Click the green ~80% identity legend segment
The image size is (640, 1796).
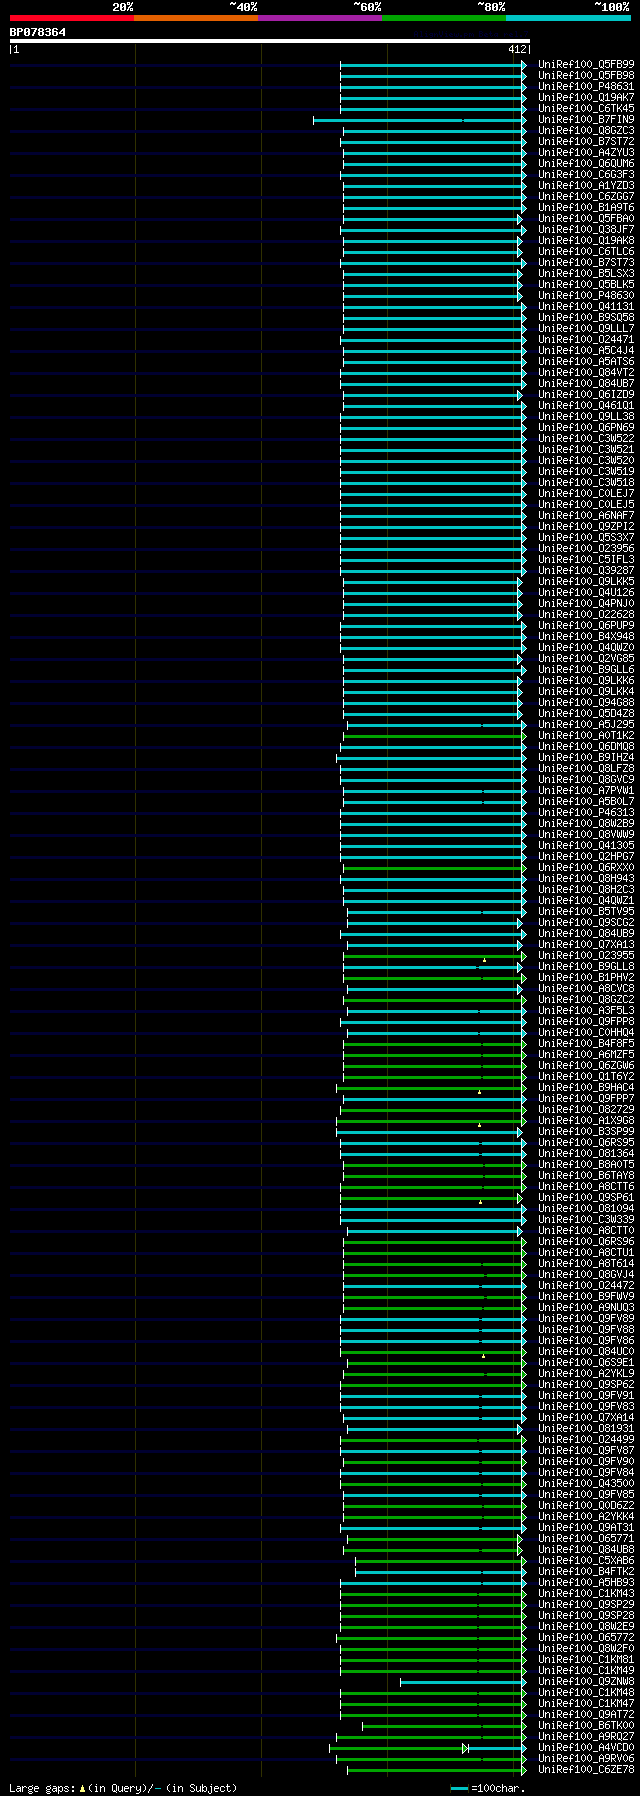444,18
